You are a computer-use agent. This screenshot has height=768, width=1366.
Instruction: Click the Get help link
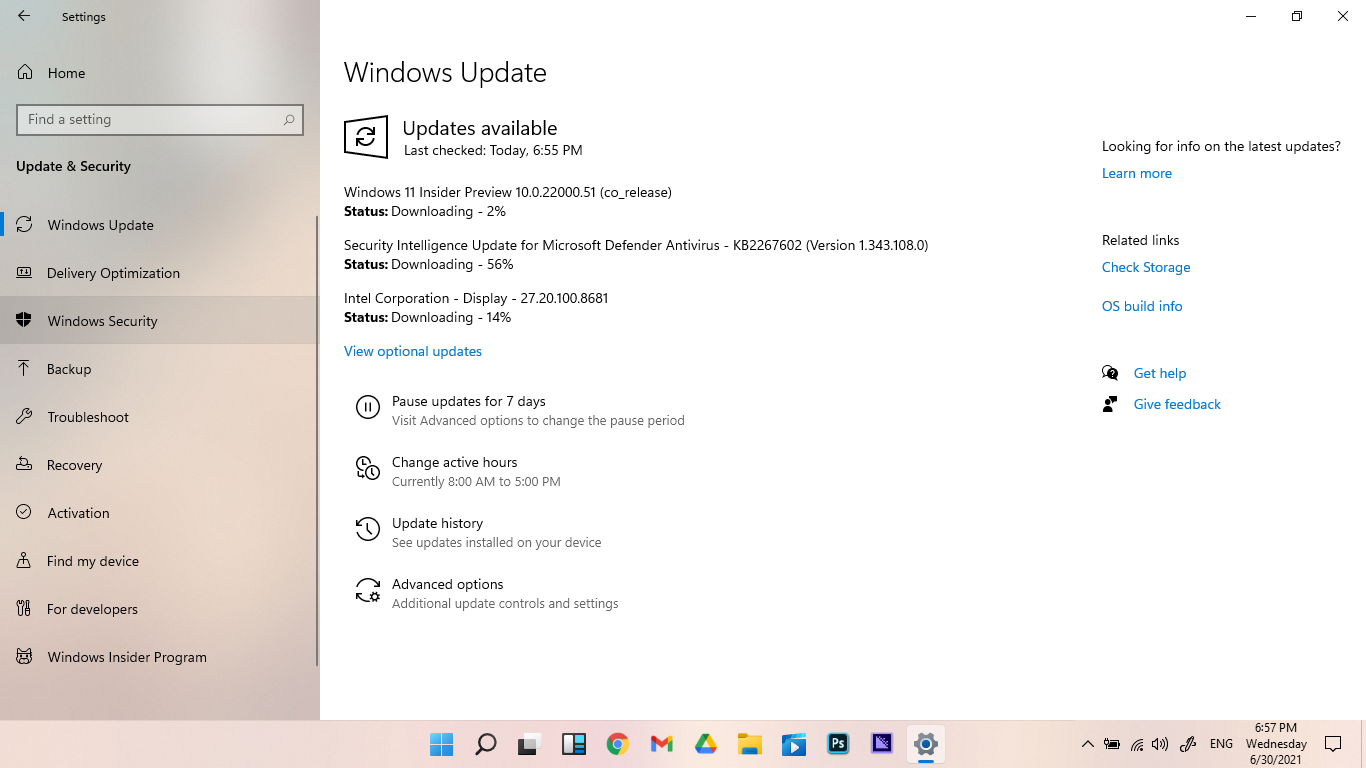1160,373
